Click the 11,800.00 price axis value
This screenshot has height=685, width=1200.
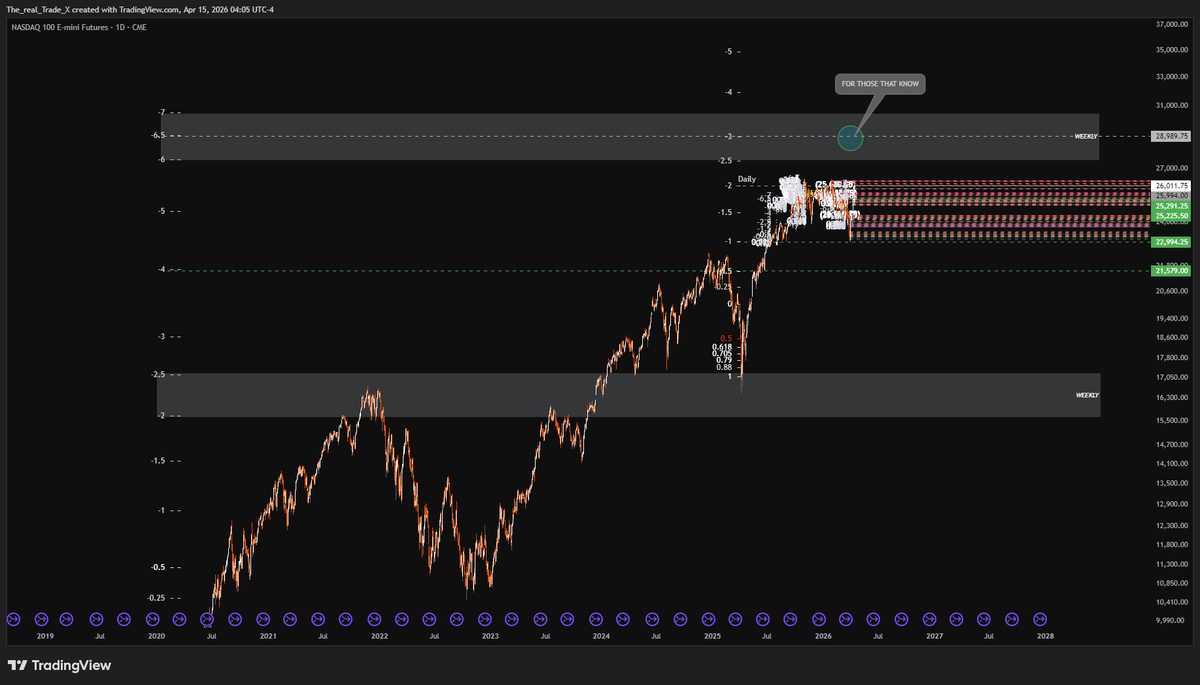tap(1171, 544)
